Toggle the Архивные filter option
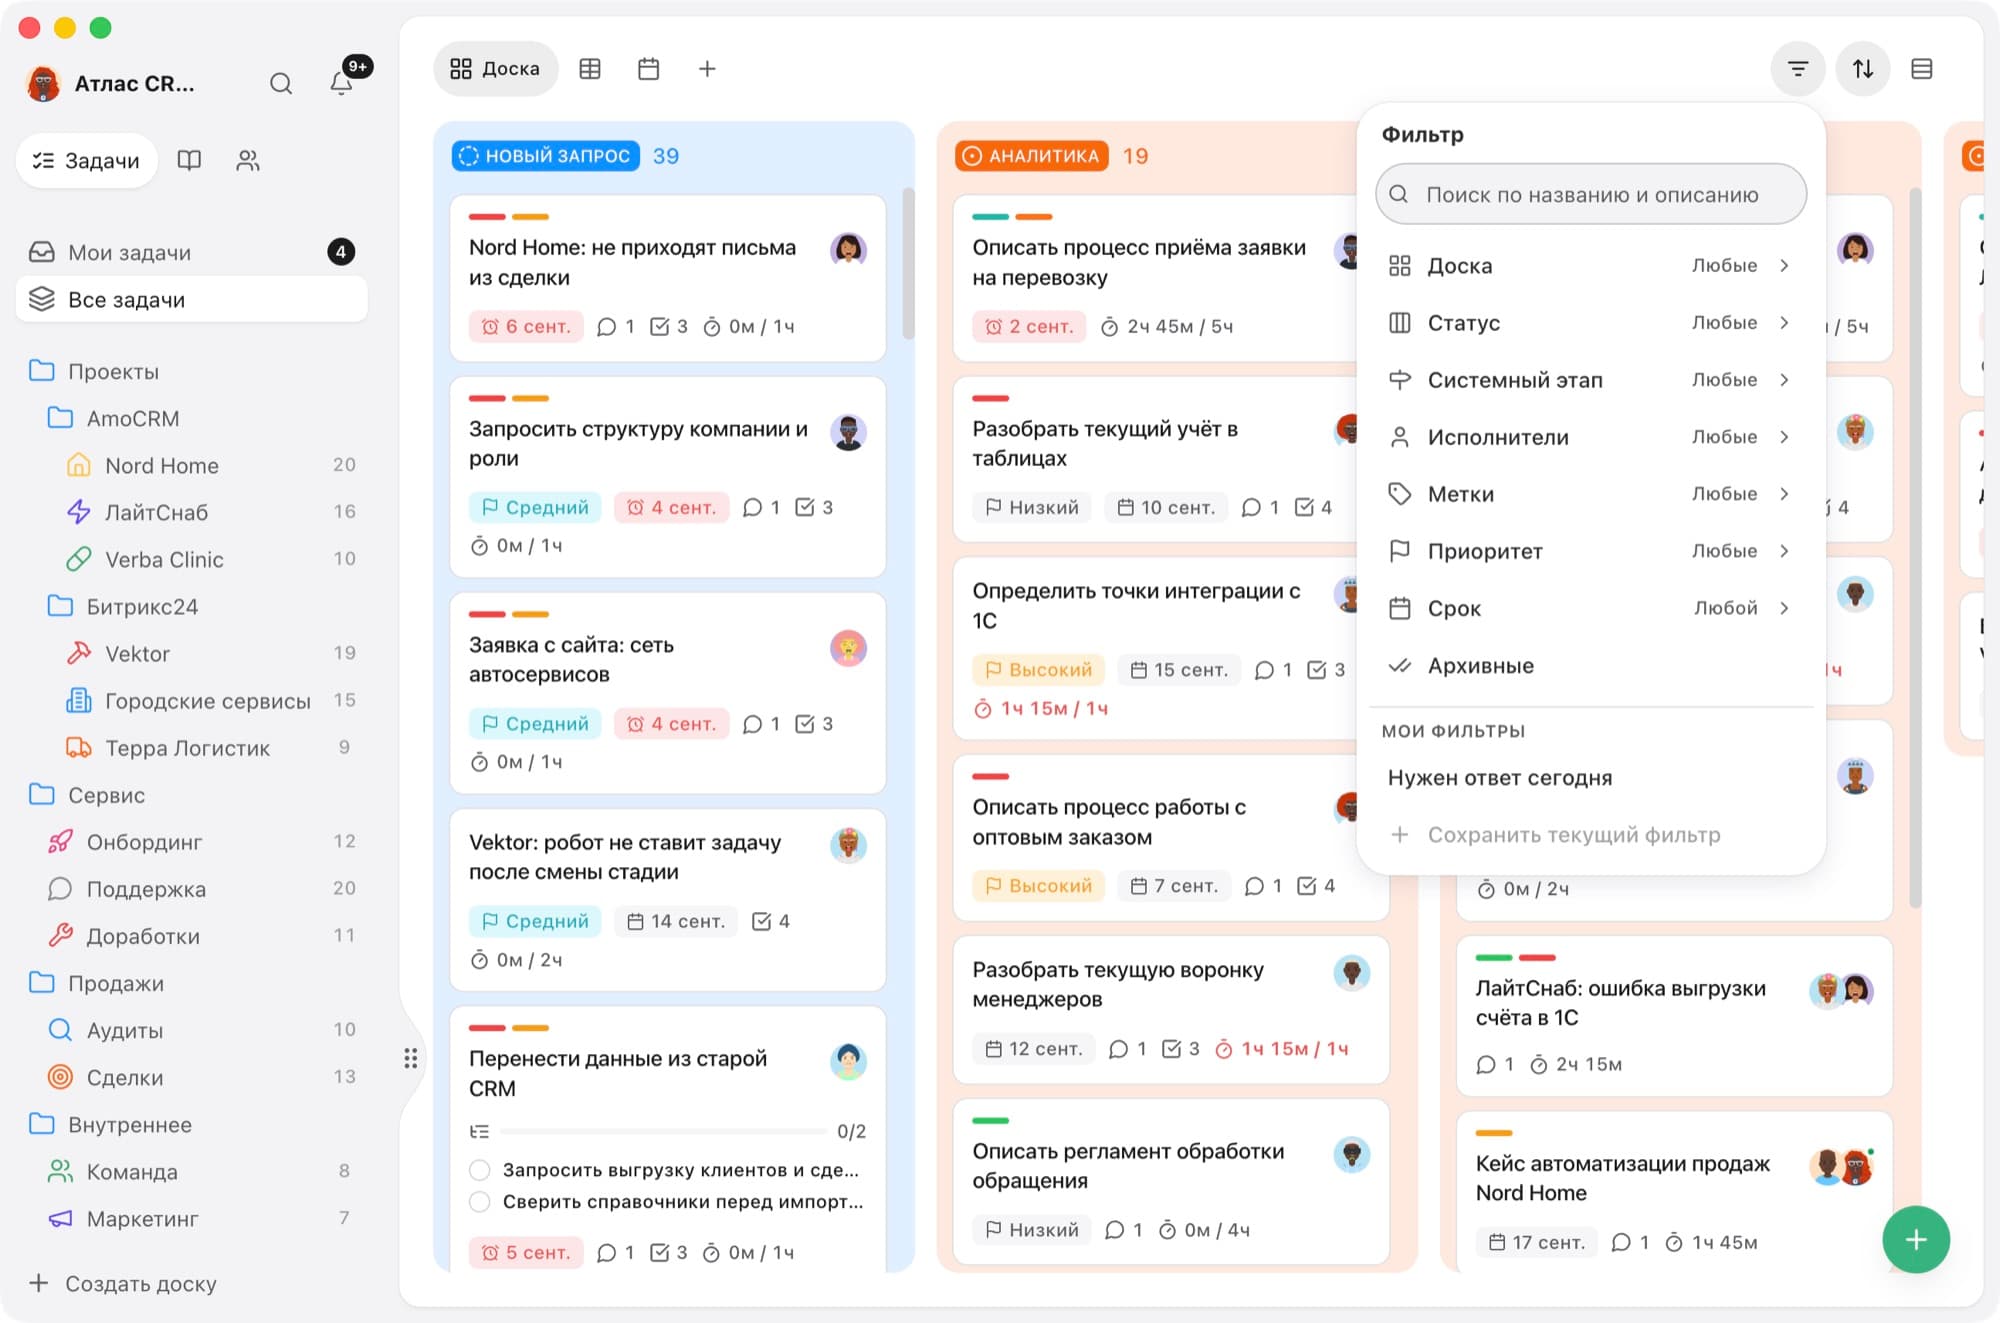Image resolution: width=2000 pixels, height=1323 pixels. tap(1590, 666)
